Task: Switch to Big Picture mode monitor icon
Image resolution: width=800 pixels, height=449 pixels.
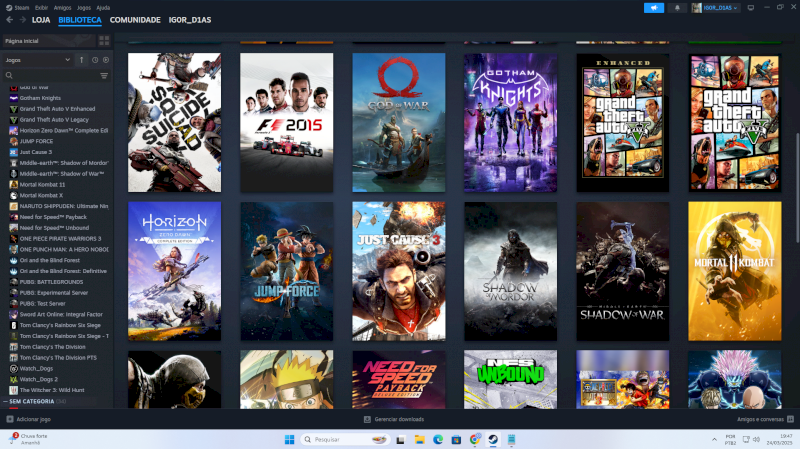Action: click(751, 8)
